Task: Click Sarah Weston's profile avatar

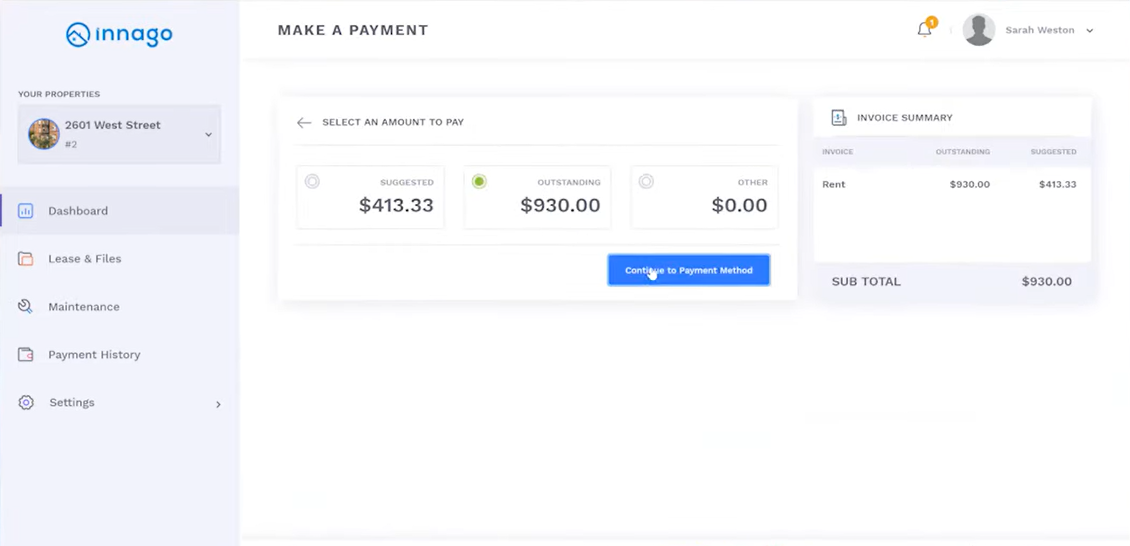Action: (978, 30)
